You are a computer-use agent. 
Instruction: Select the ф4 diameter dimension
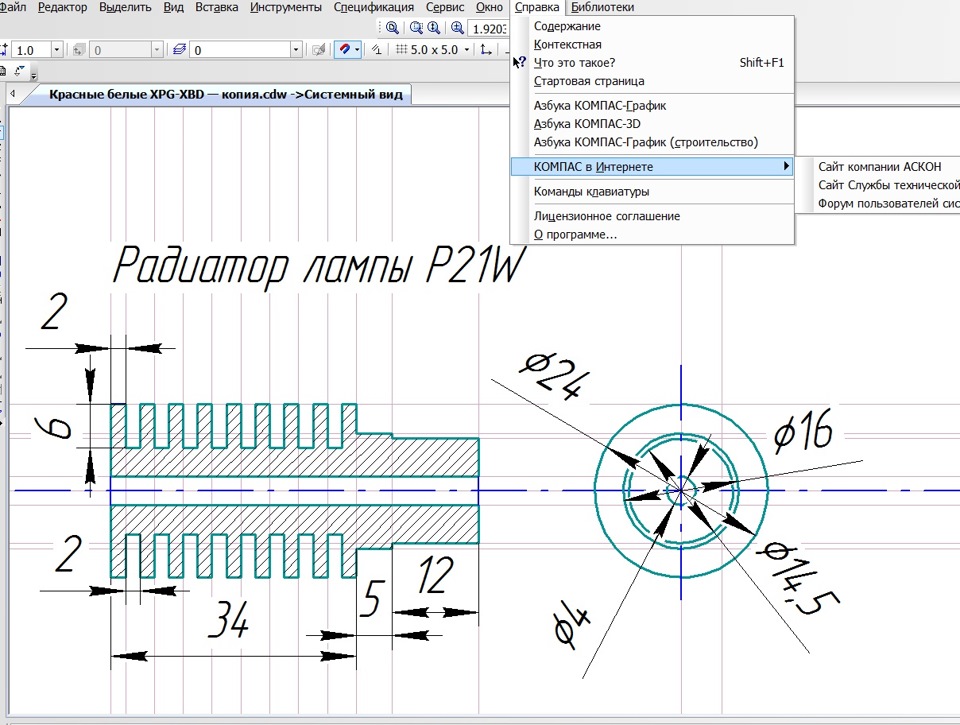pyautogui.click(x=572, y=626)
